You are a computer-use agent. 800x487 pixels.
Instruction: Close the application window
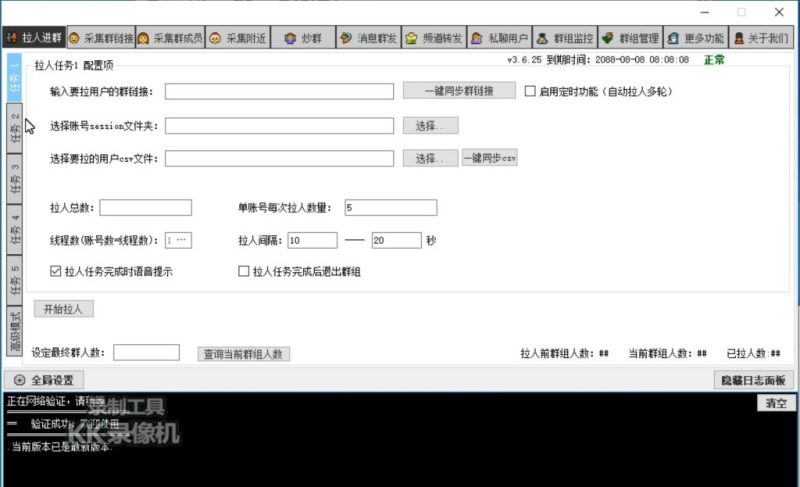779,12
